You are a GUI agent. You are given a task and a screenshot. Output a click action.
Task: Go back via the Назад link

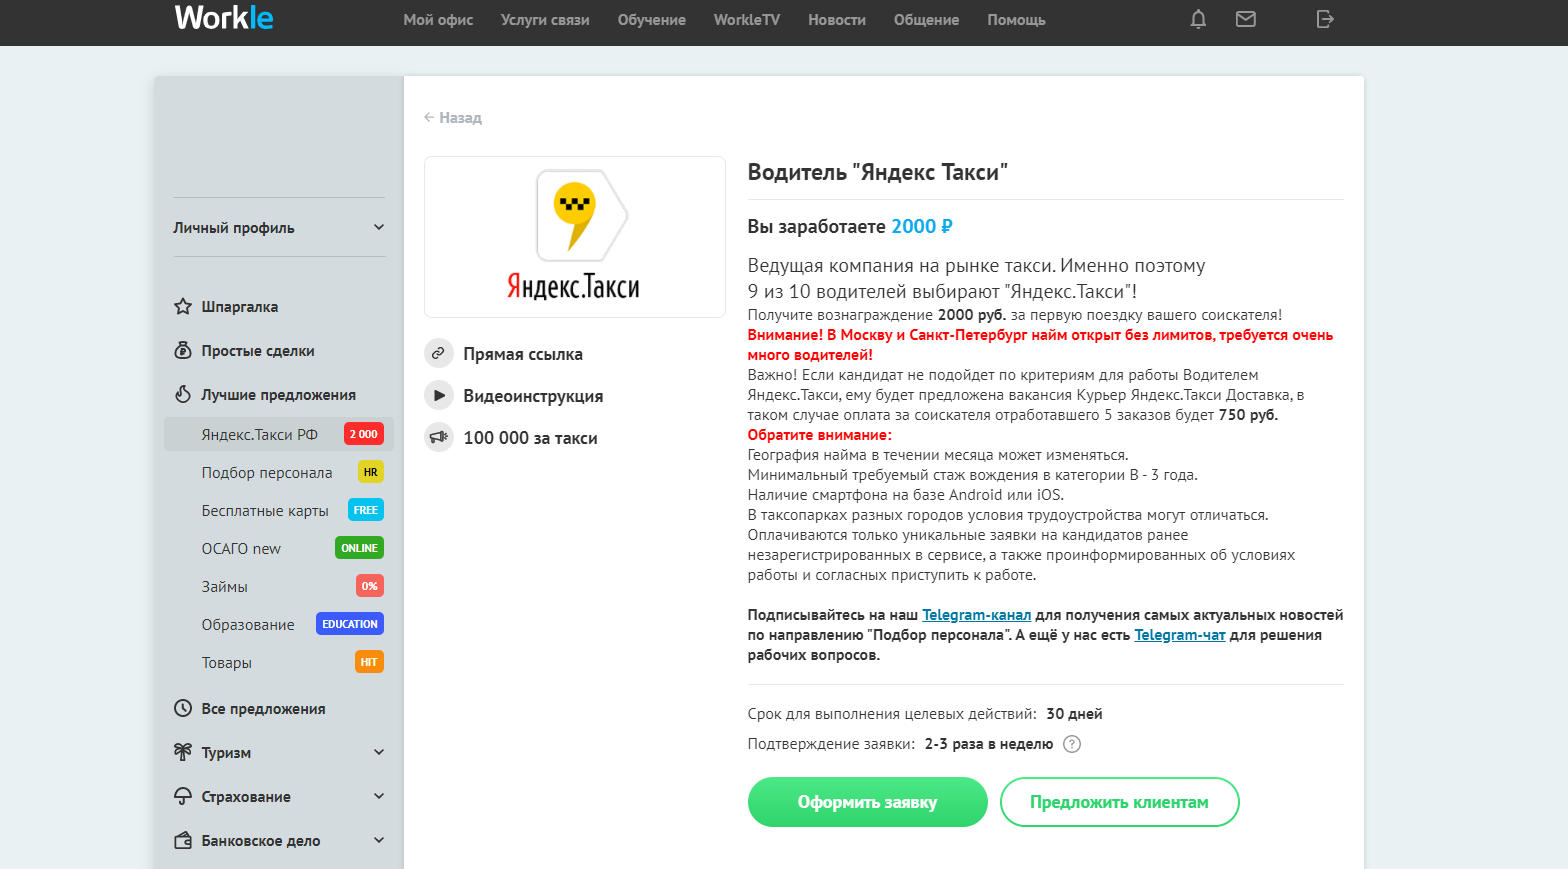tap(453, 117)
